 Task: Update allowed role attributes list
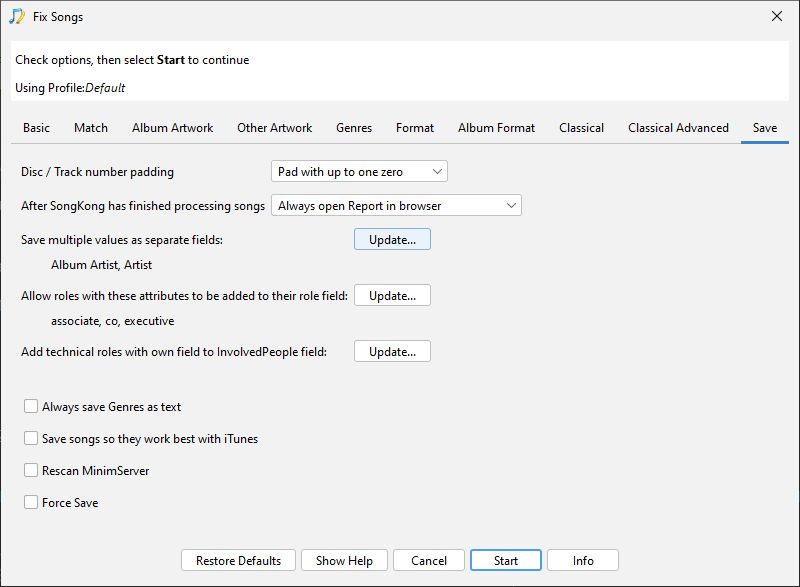(x=392, y=296)
